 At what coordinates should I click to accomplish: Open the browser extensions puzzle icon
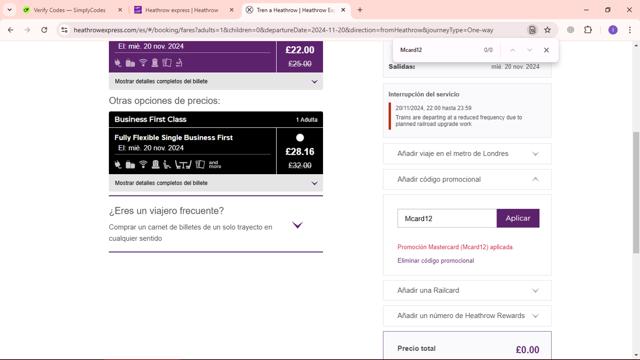588,30
